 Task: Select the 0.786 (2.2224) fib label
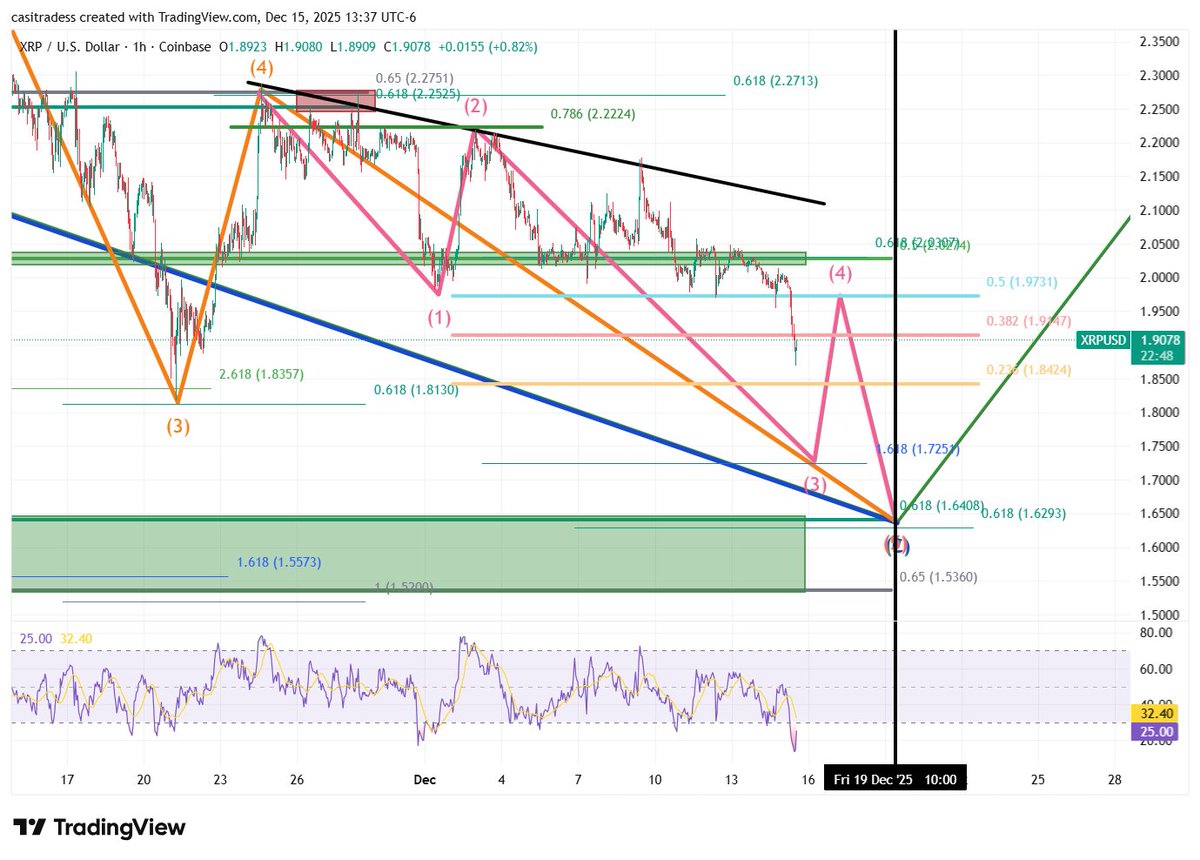(x=593, y=114)
